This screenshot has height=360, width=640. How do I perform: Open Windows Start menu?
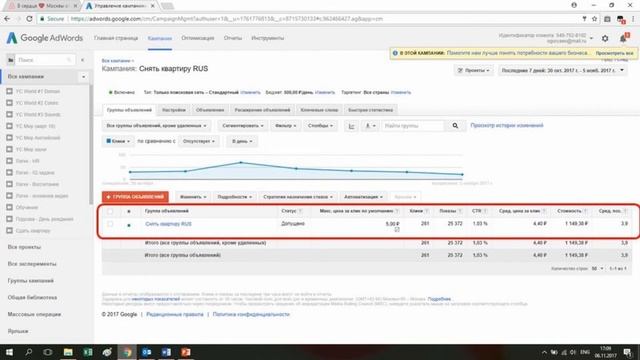point(9,352)
